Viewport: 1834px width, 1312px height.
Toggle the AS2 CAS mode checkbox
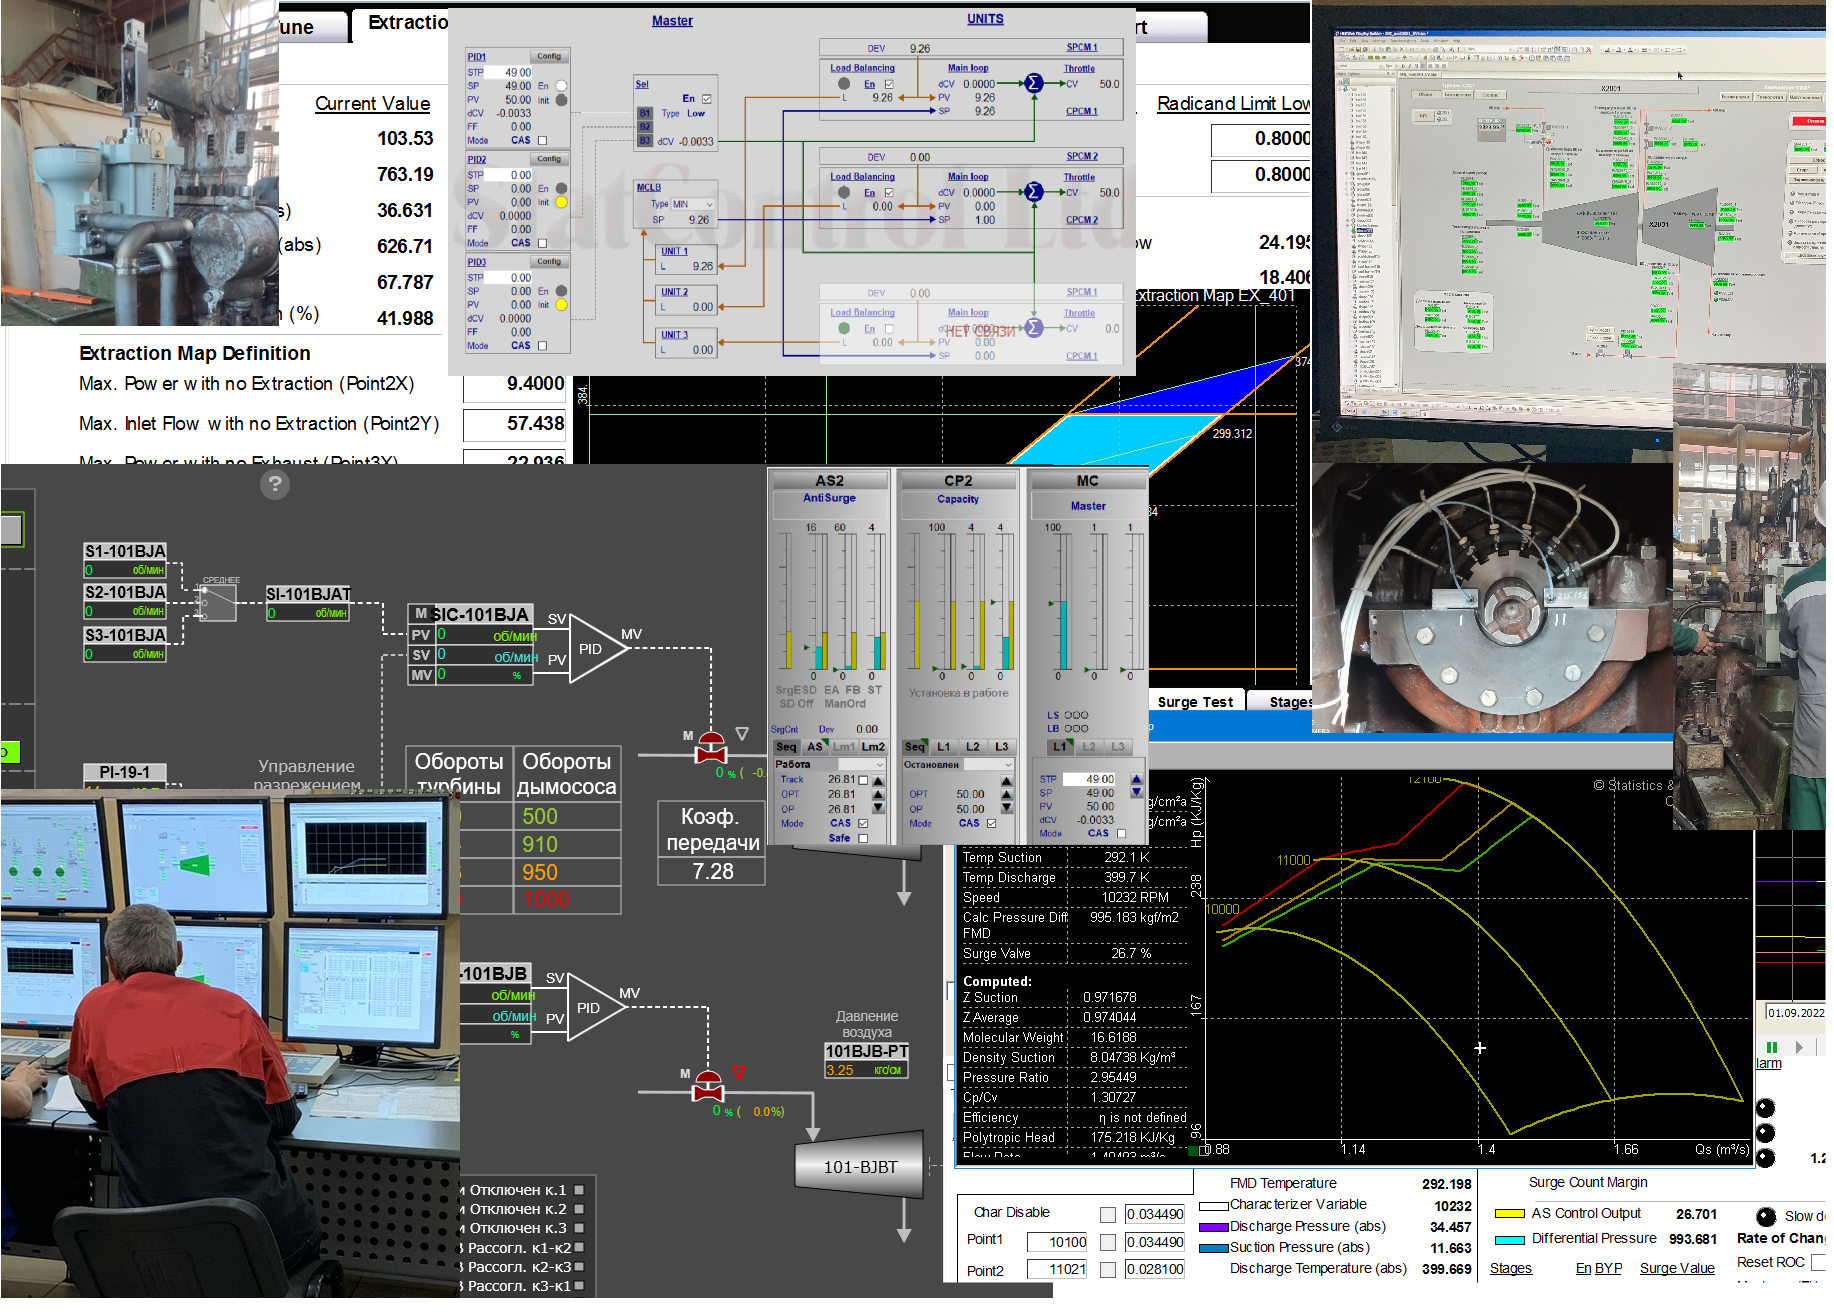point(863,824)
